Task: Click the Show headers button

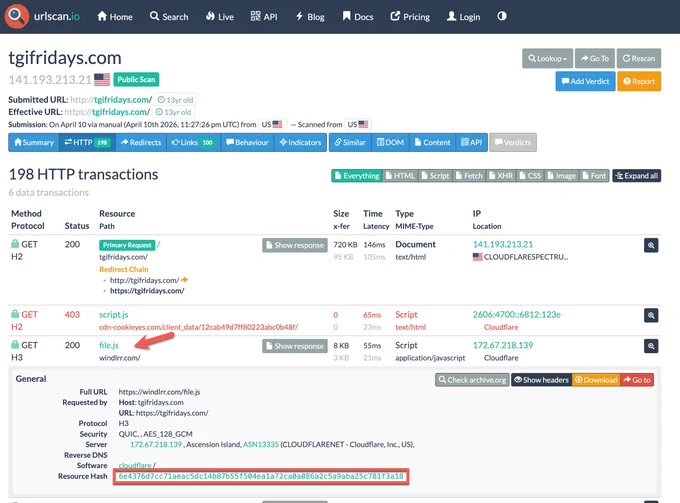Action: tap(541, 380)
